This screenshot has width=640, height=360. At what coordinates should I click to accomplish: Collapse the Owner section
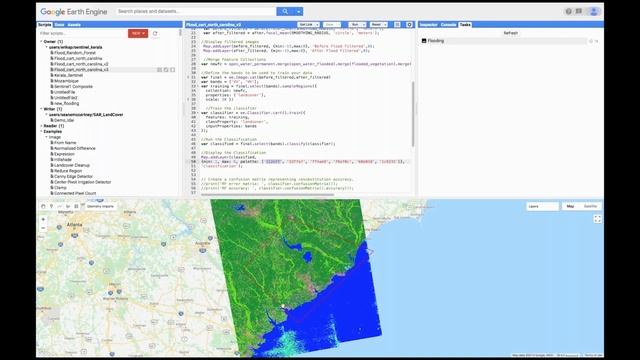pyautogui.click(x=41, y=42)
